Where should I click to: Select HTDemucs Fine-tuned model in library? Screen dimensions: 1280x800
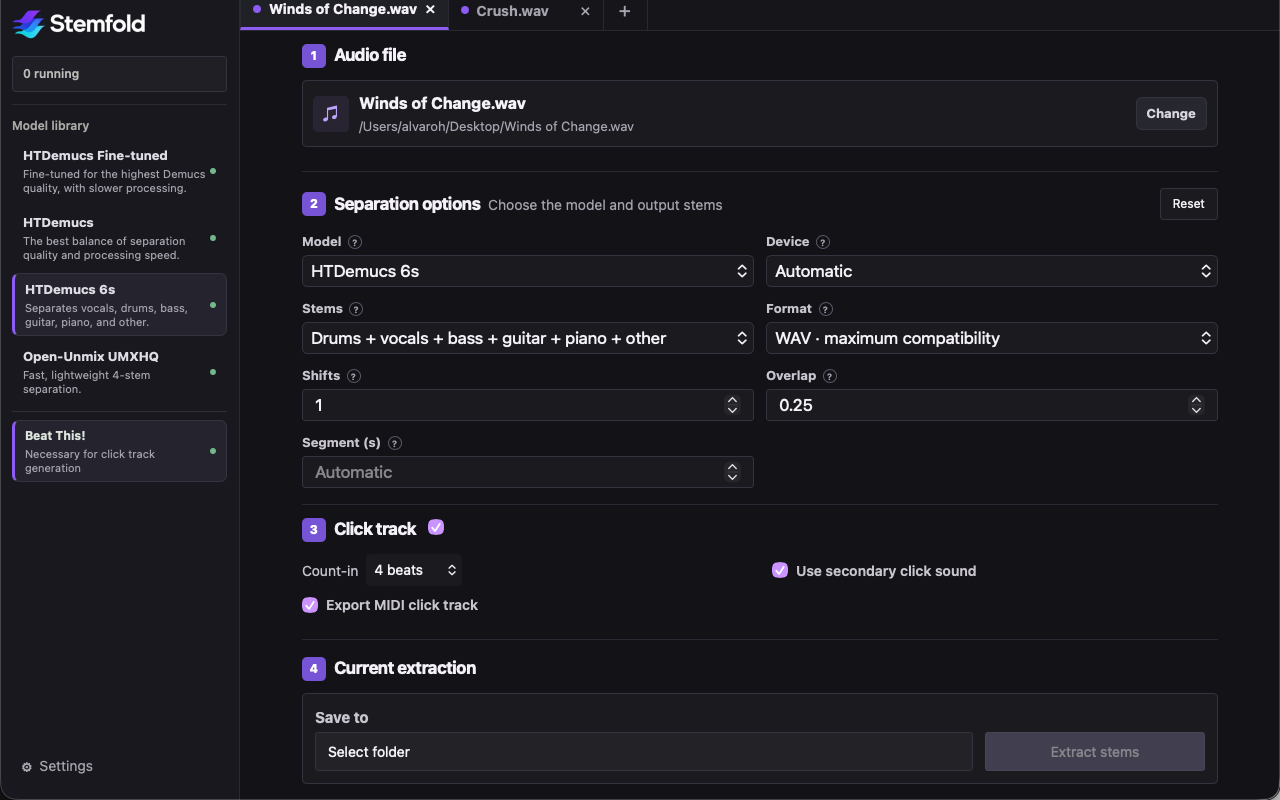pyautogui.click(x=119, y=171)
